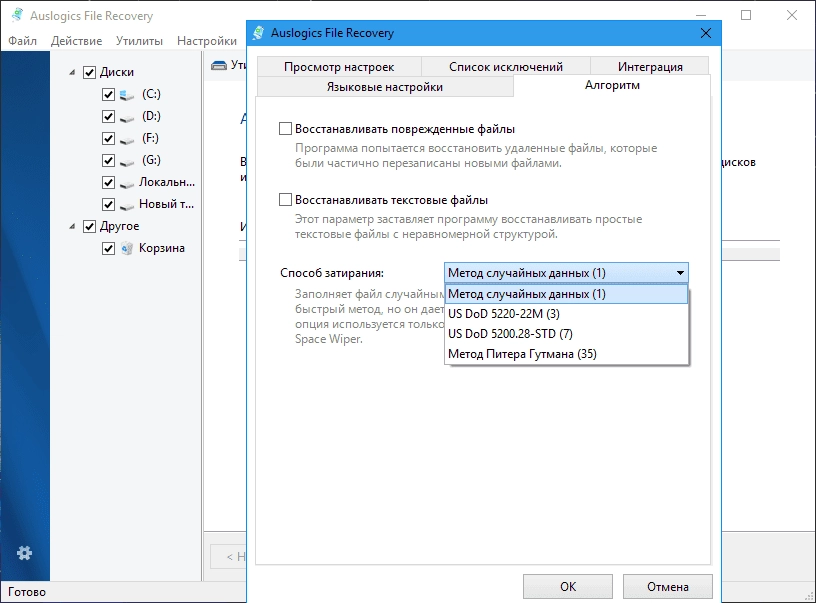816x603 pixels.
Task: Click the Способ затирания label
Action: [x=332, y=273]
